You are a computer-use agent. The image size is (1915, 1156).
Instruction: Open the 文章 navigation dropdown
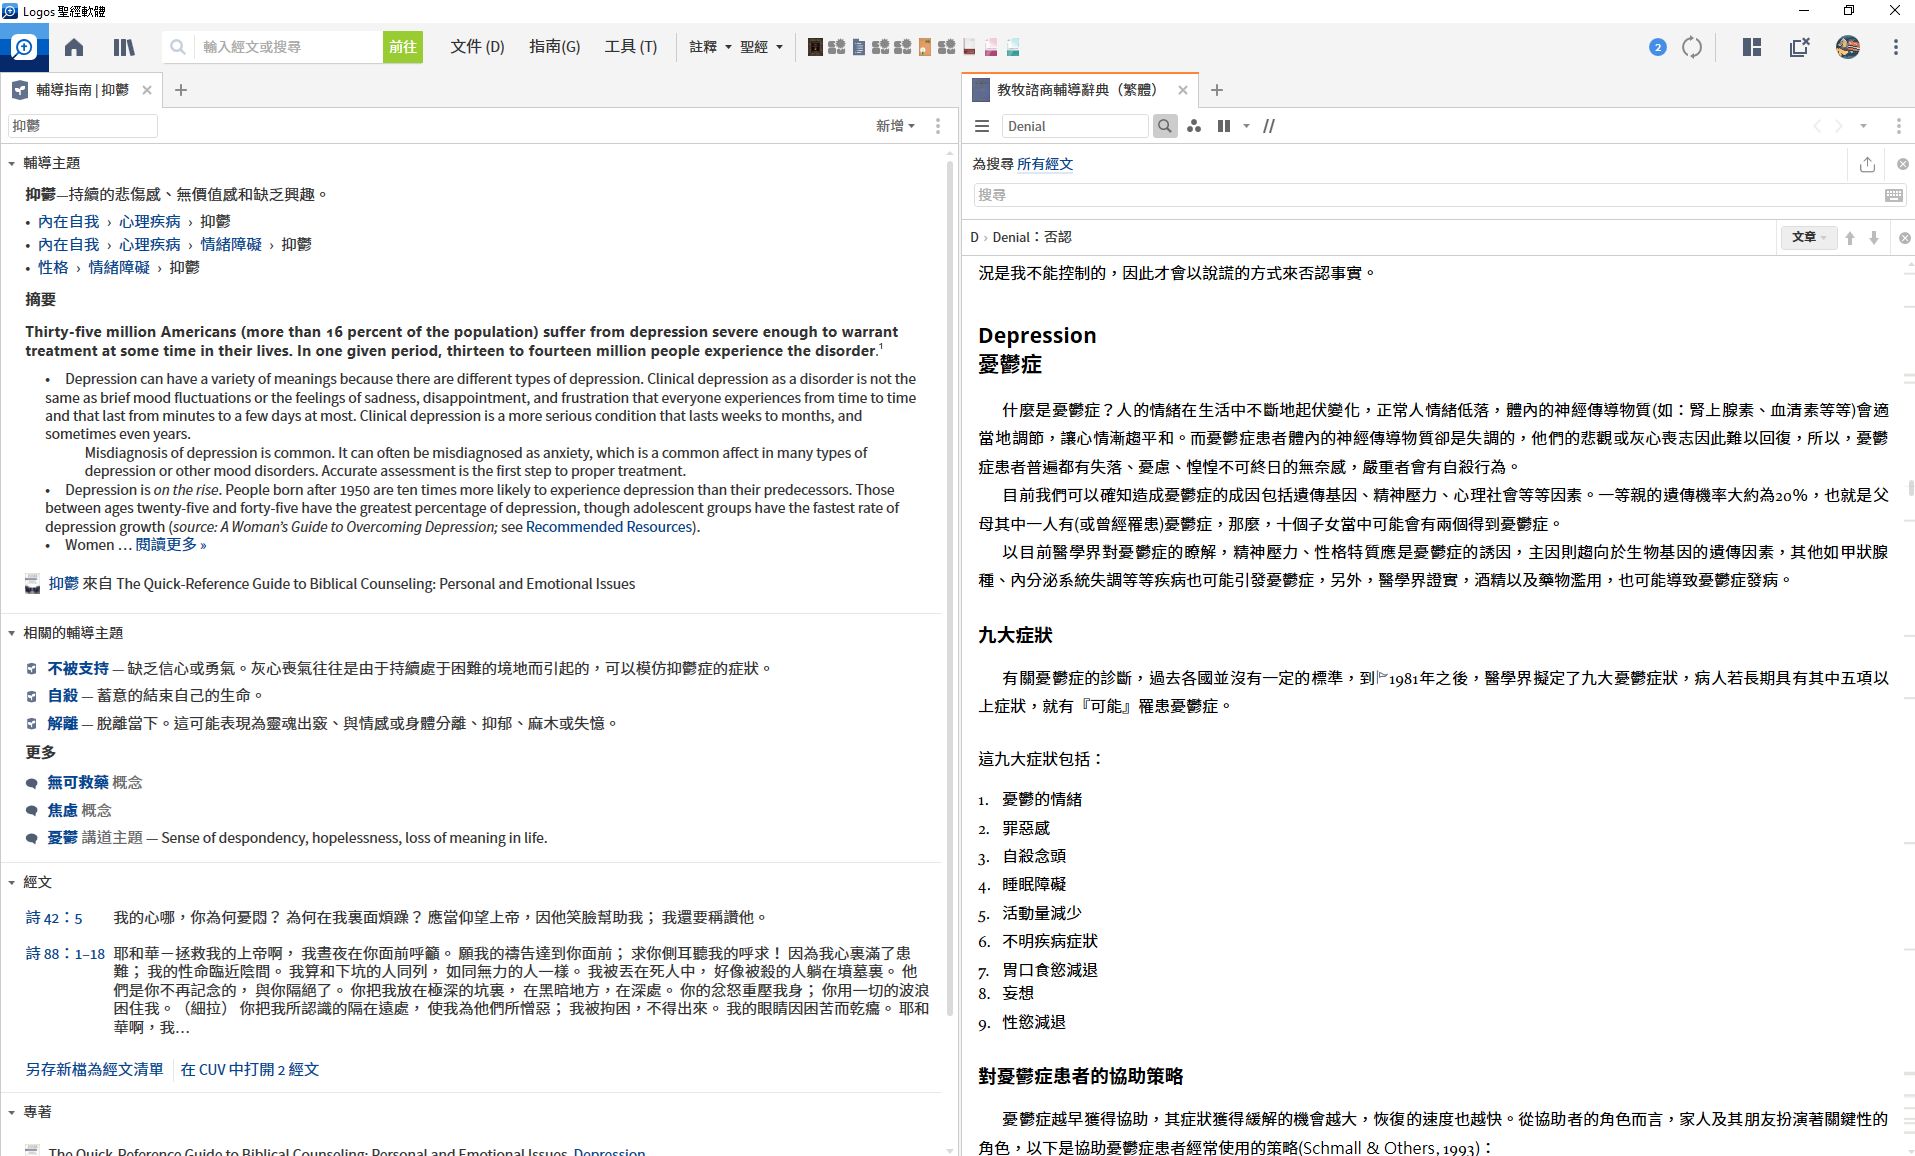click(x=1808, y=237)
